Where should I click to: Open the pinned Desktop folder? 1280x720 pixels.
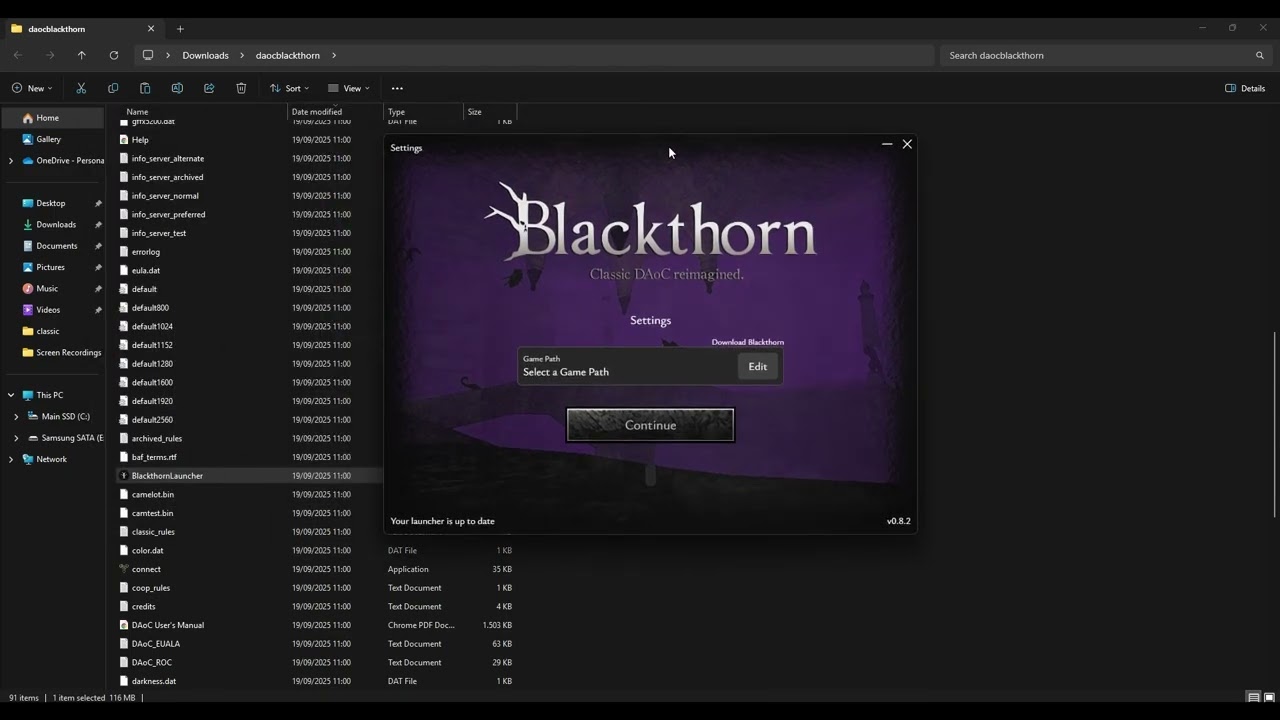coord(52,203)
